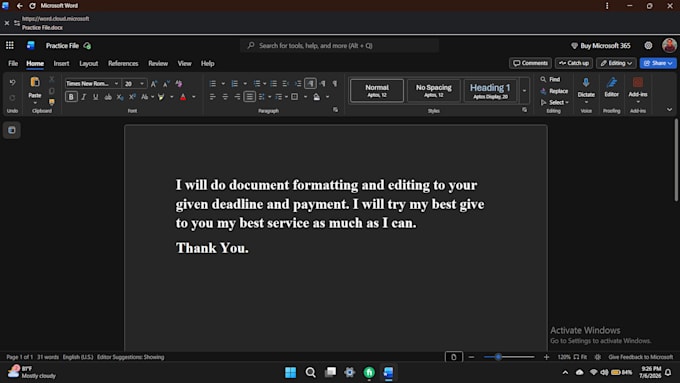Switch to the Insert tab
Image resolution: width=680 pixels, height=383 pixels.
pyautogui.click(x=61, y=63)
